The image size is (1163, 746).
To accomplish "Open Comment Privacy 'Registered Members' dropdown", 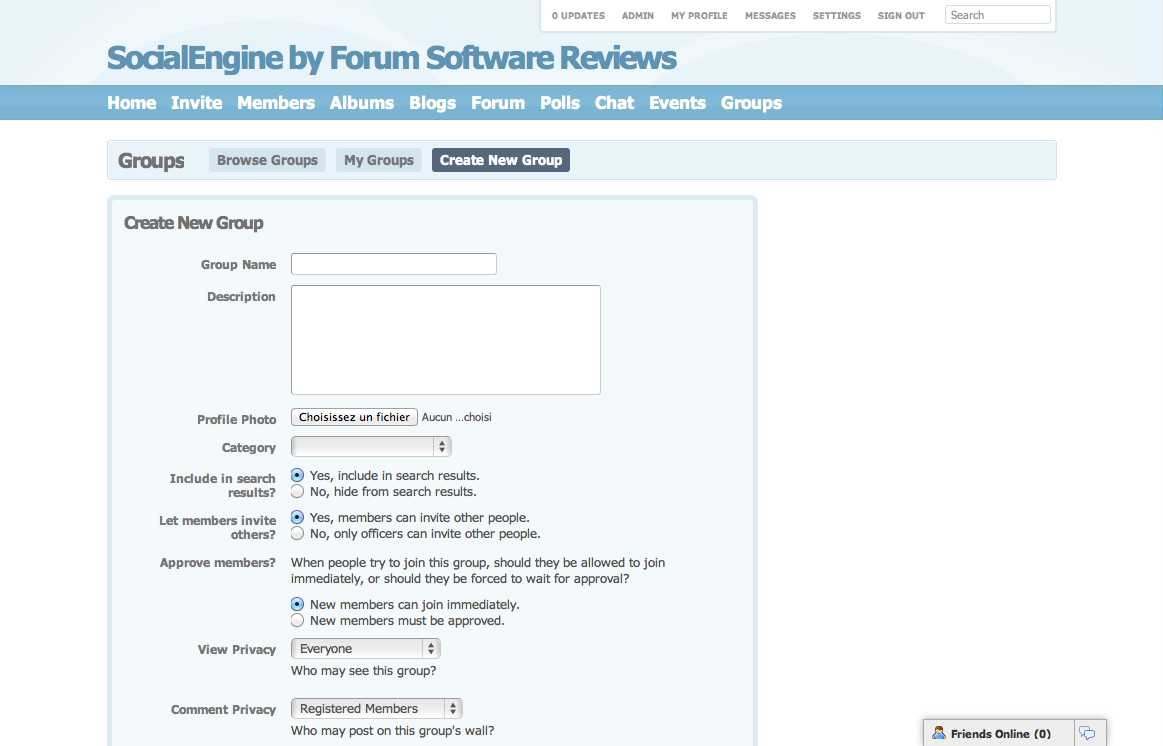I will click(x=377, y=709).
